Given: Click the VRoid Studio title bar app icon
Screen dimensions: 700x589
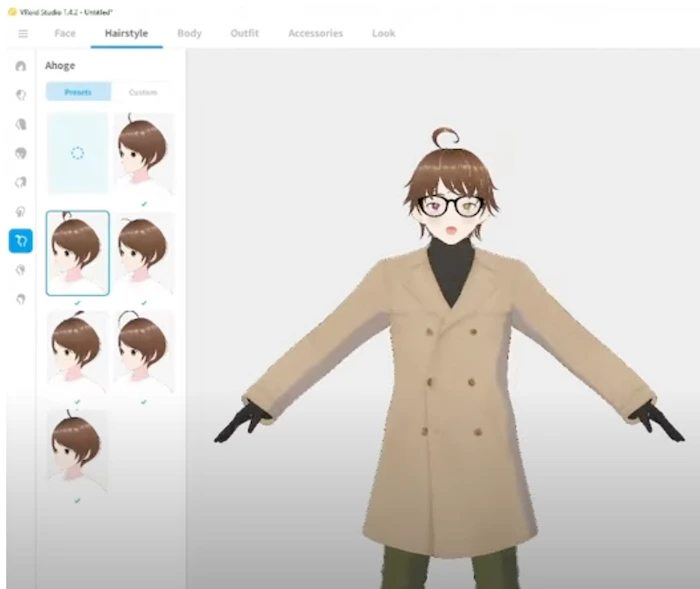Looking at the screenshot, I should click(12, 12).
